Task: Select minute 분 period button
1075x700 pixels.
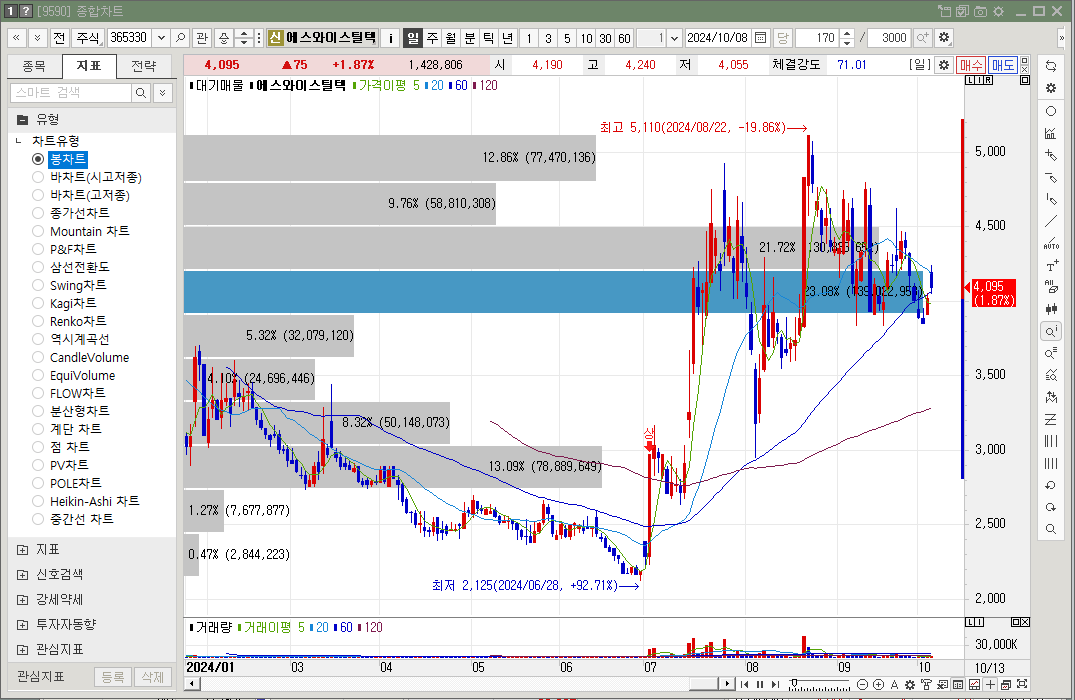Action: [x=470, y=38]
